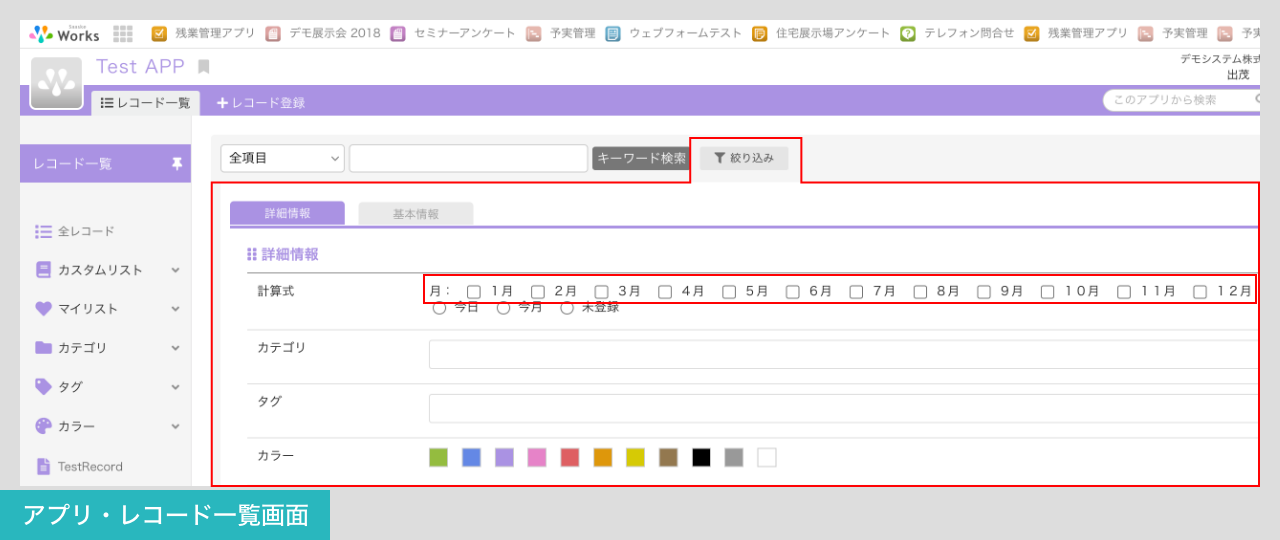
Task: Click the document icon beside TestRecord
Action: tap(43, 466)
